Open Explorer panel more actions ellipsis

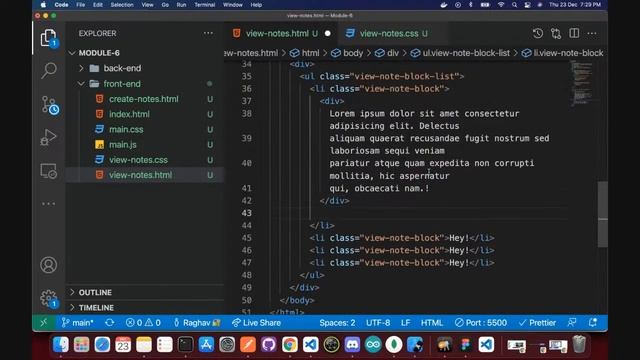(x=208, y=33)
